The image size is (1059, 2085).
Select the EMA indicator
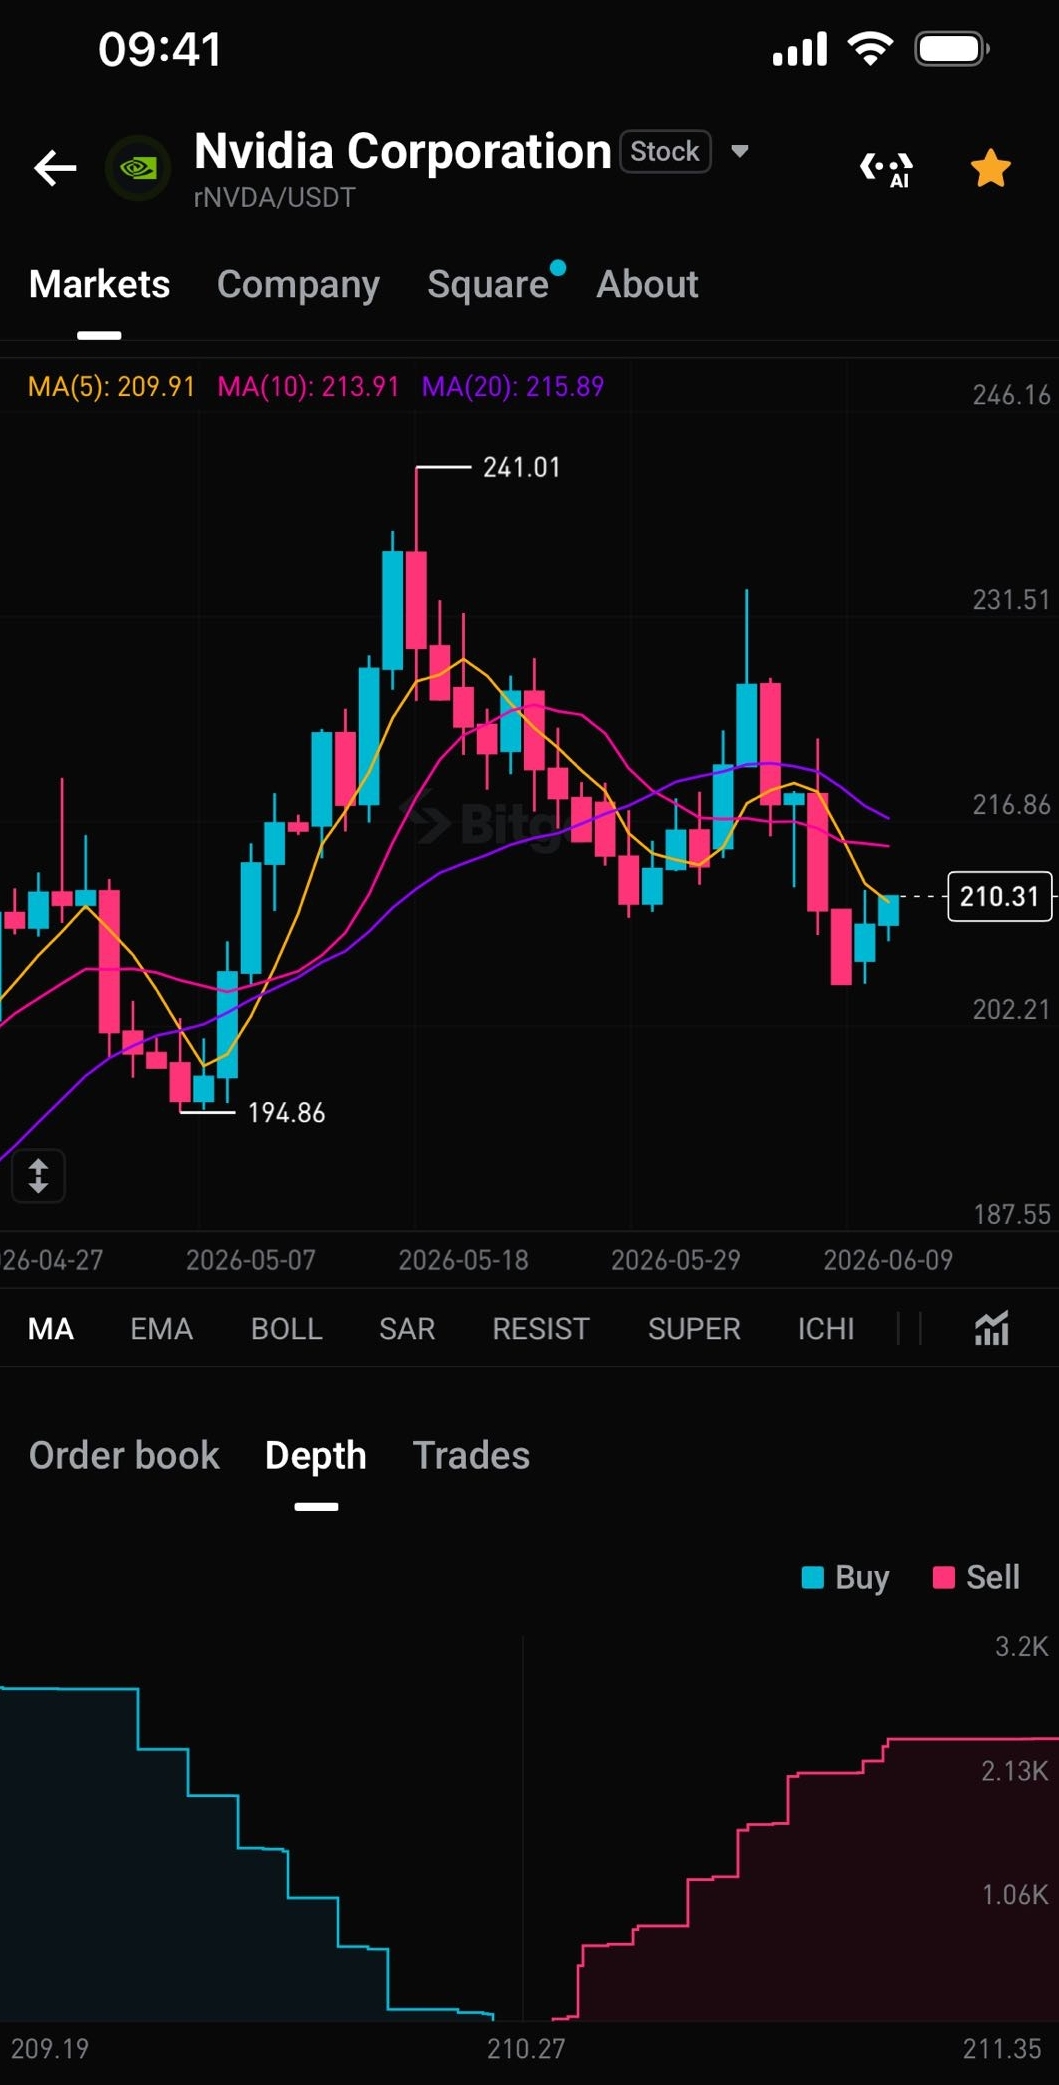coord(161,1329)
